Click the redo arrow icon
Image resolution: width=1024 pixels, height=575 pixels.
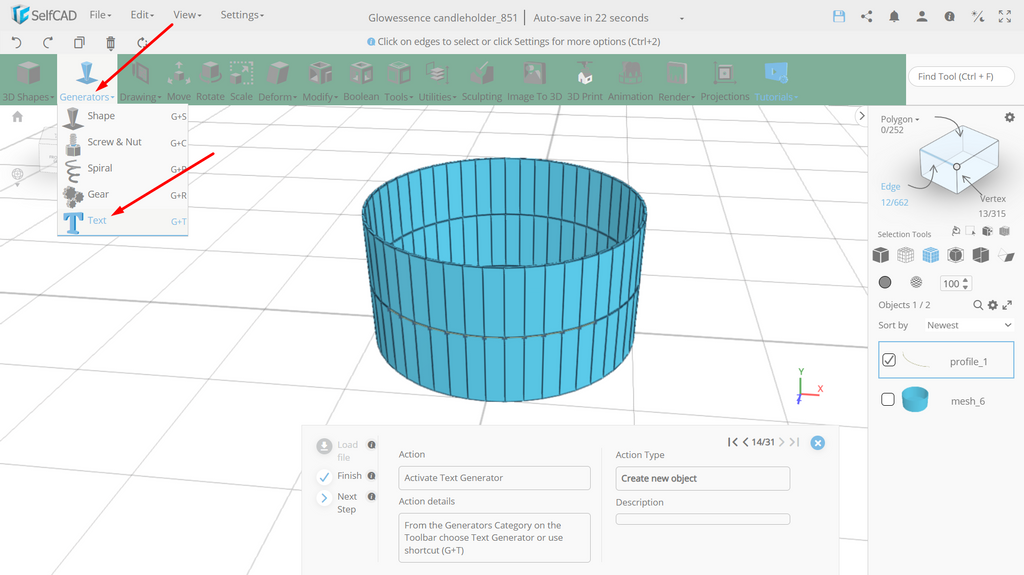48,42
